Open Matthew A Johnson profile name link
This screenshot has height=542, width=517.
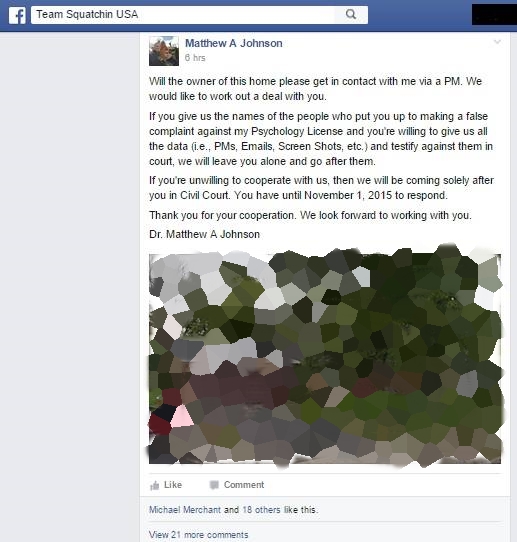pos(234,43)
